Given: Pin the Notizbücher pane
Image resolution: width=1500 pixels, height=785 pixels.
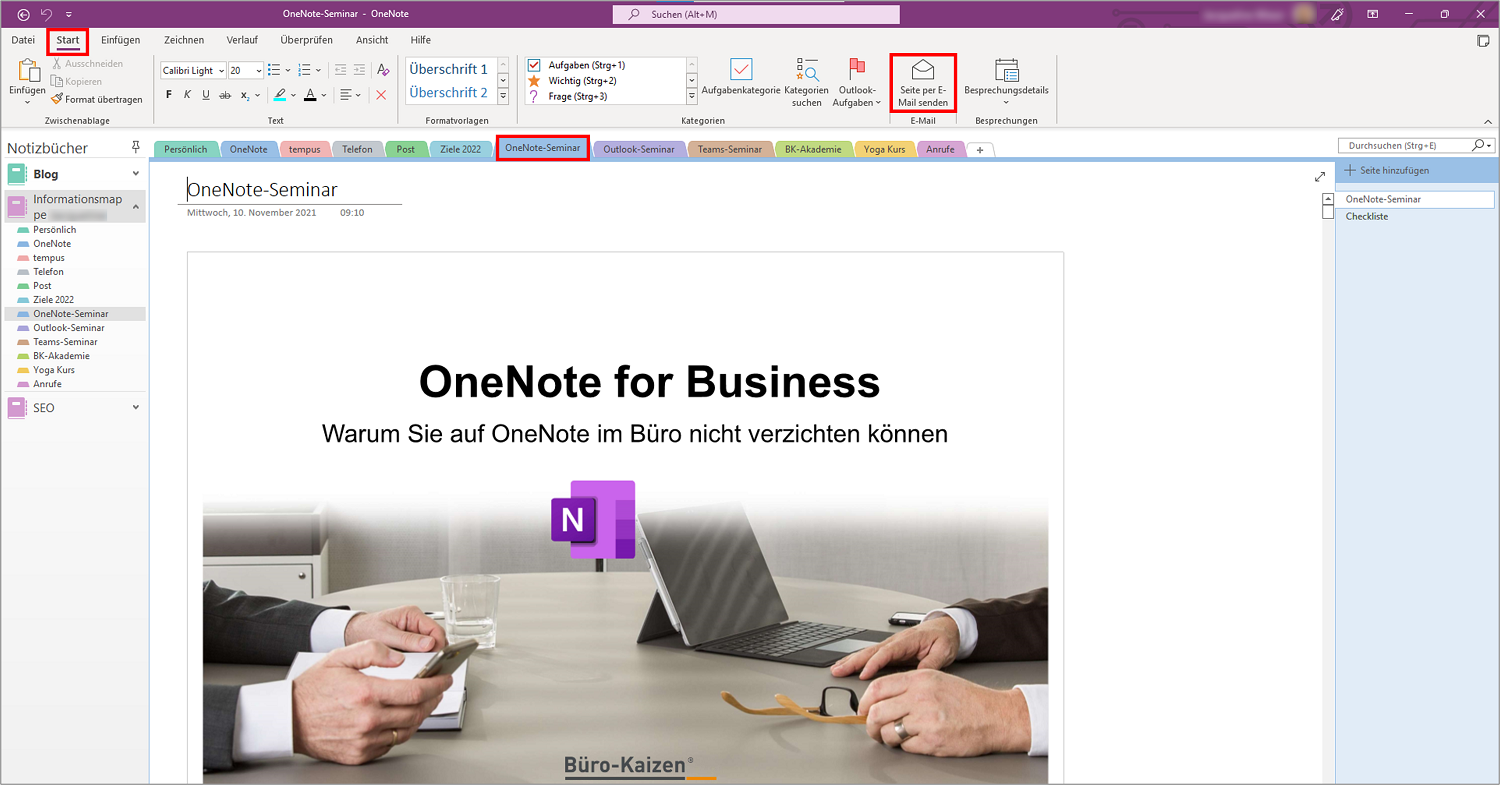Looking at the screenshot, I should click(x=137, y=147).
